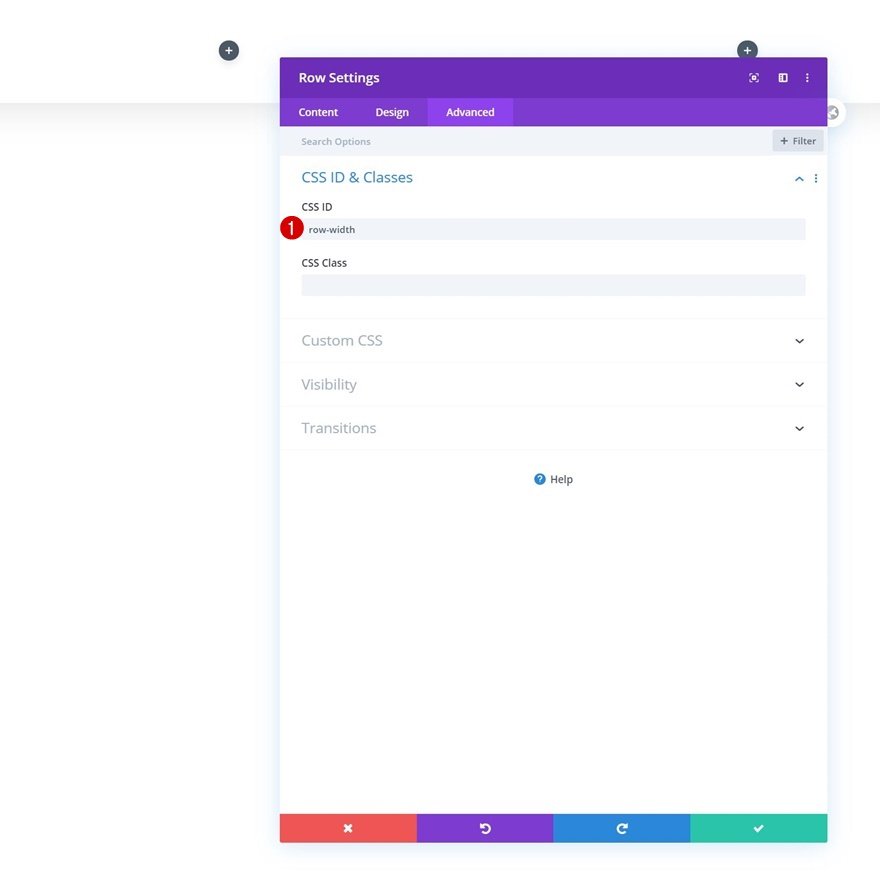Screen dimensions: 880x874
Task: Click the Custom CSS heading text
Action: click(x=342, y=341)
